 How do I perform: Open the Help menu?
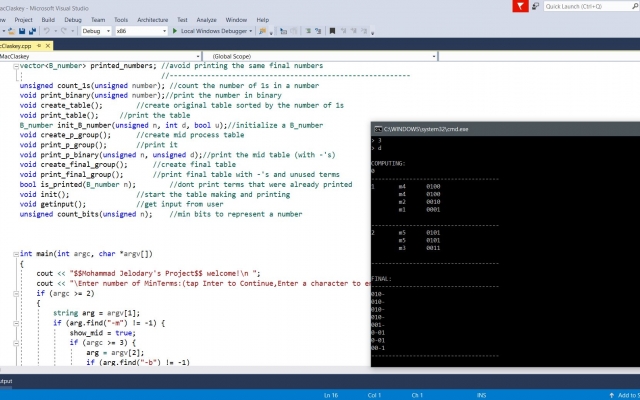262,20
